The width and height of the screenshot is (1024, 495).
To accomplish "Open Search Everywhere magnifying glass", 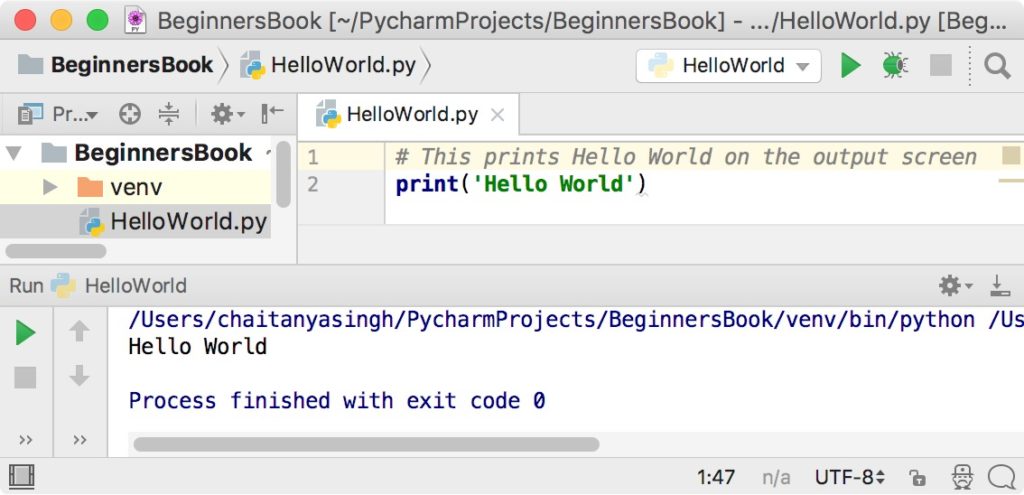I will pos(997,66).
